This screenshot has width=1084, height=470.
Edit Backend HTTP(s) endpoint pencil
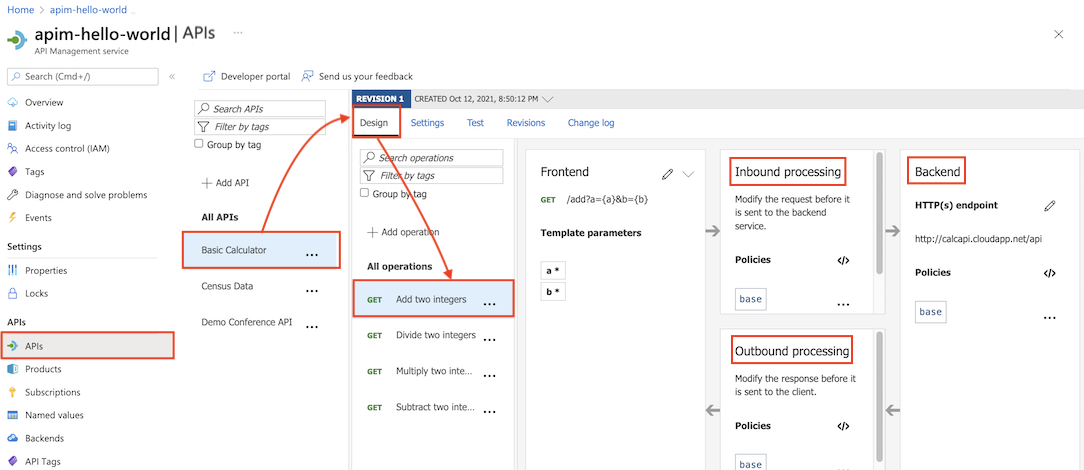pyautogui.click(x=1049, y=205)
